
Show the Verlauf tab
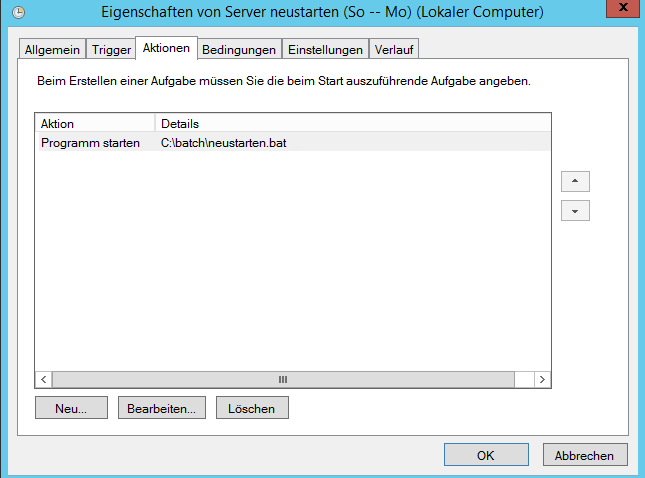point(394,50)
